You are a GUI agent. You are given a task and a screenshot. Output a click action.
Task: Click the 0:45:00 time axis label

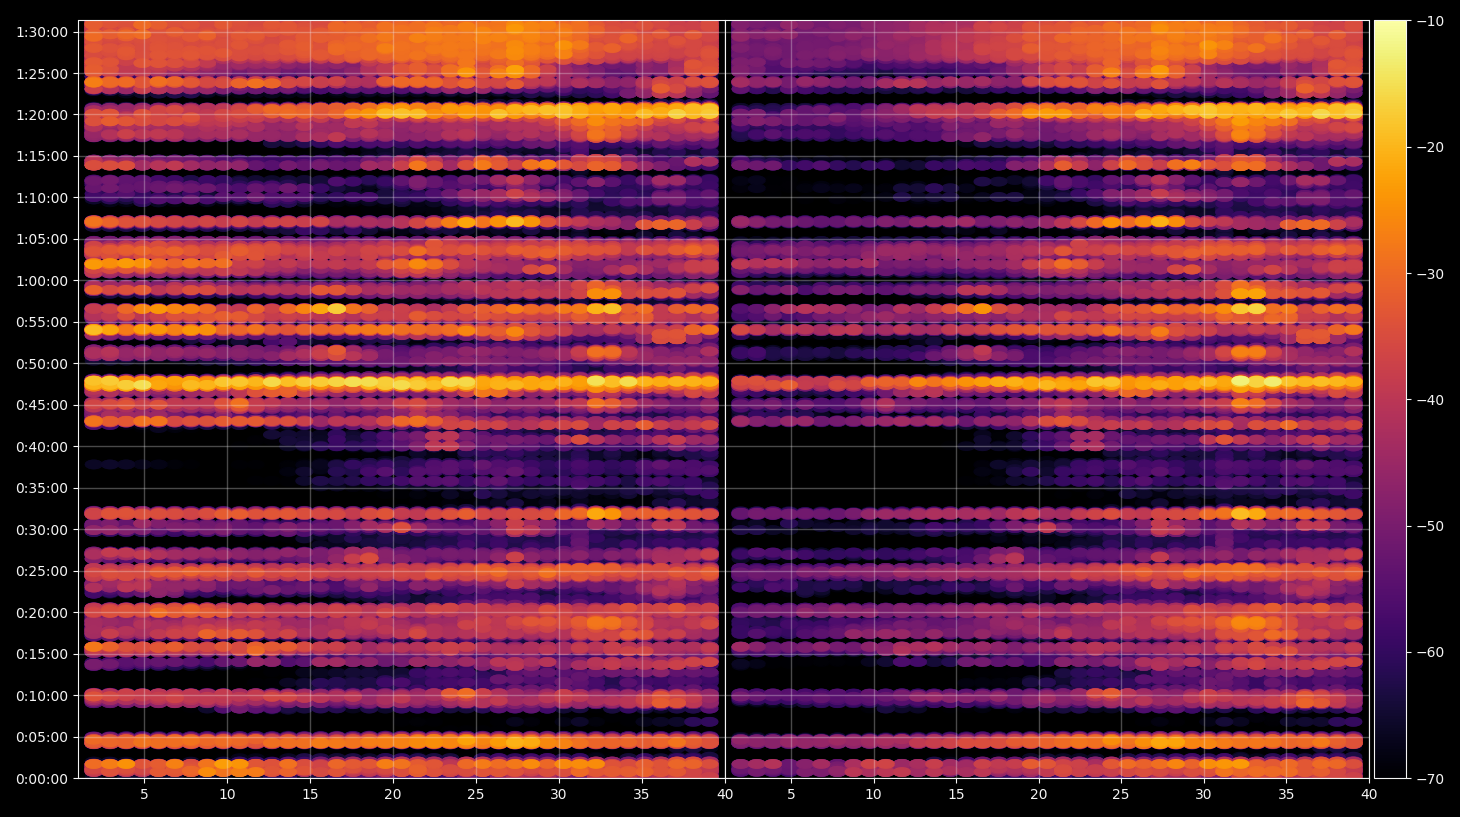coord(42,406)
